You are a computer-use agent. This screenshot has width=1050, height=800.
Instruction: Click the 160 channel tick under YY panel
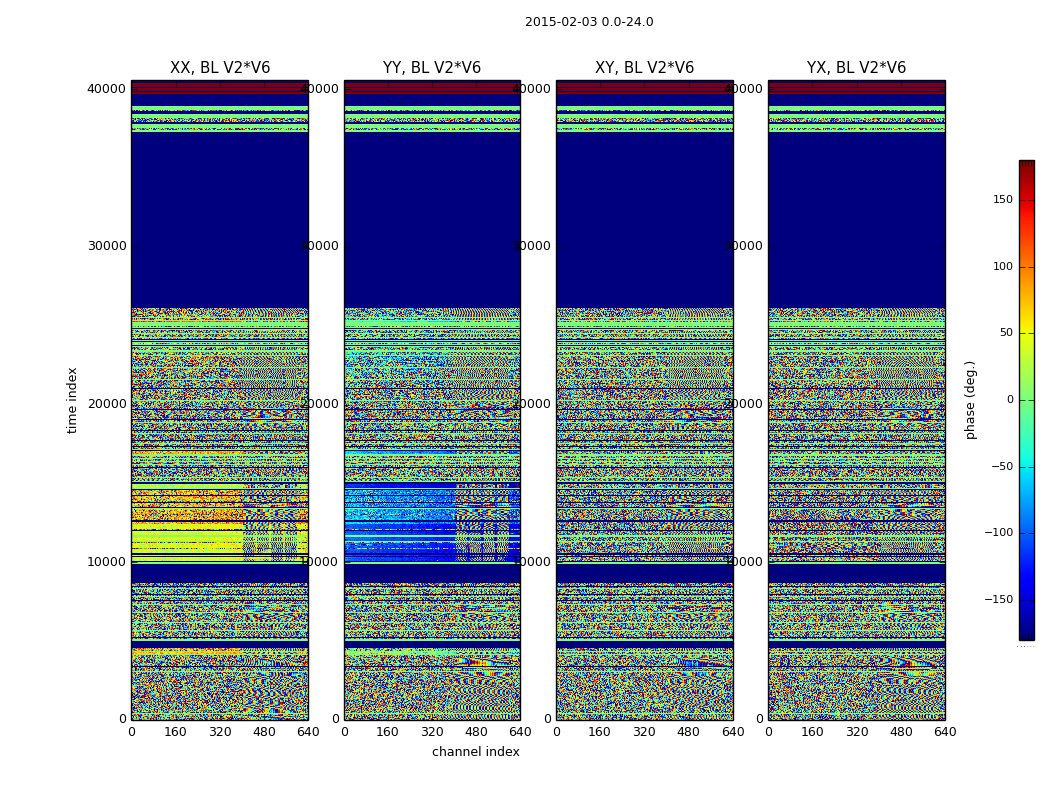coord(388,732)
